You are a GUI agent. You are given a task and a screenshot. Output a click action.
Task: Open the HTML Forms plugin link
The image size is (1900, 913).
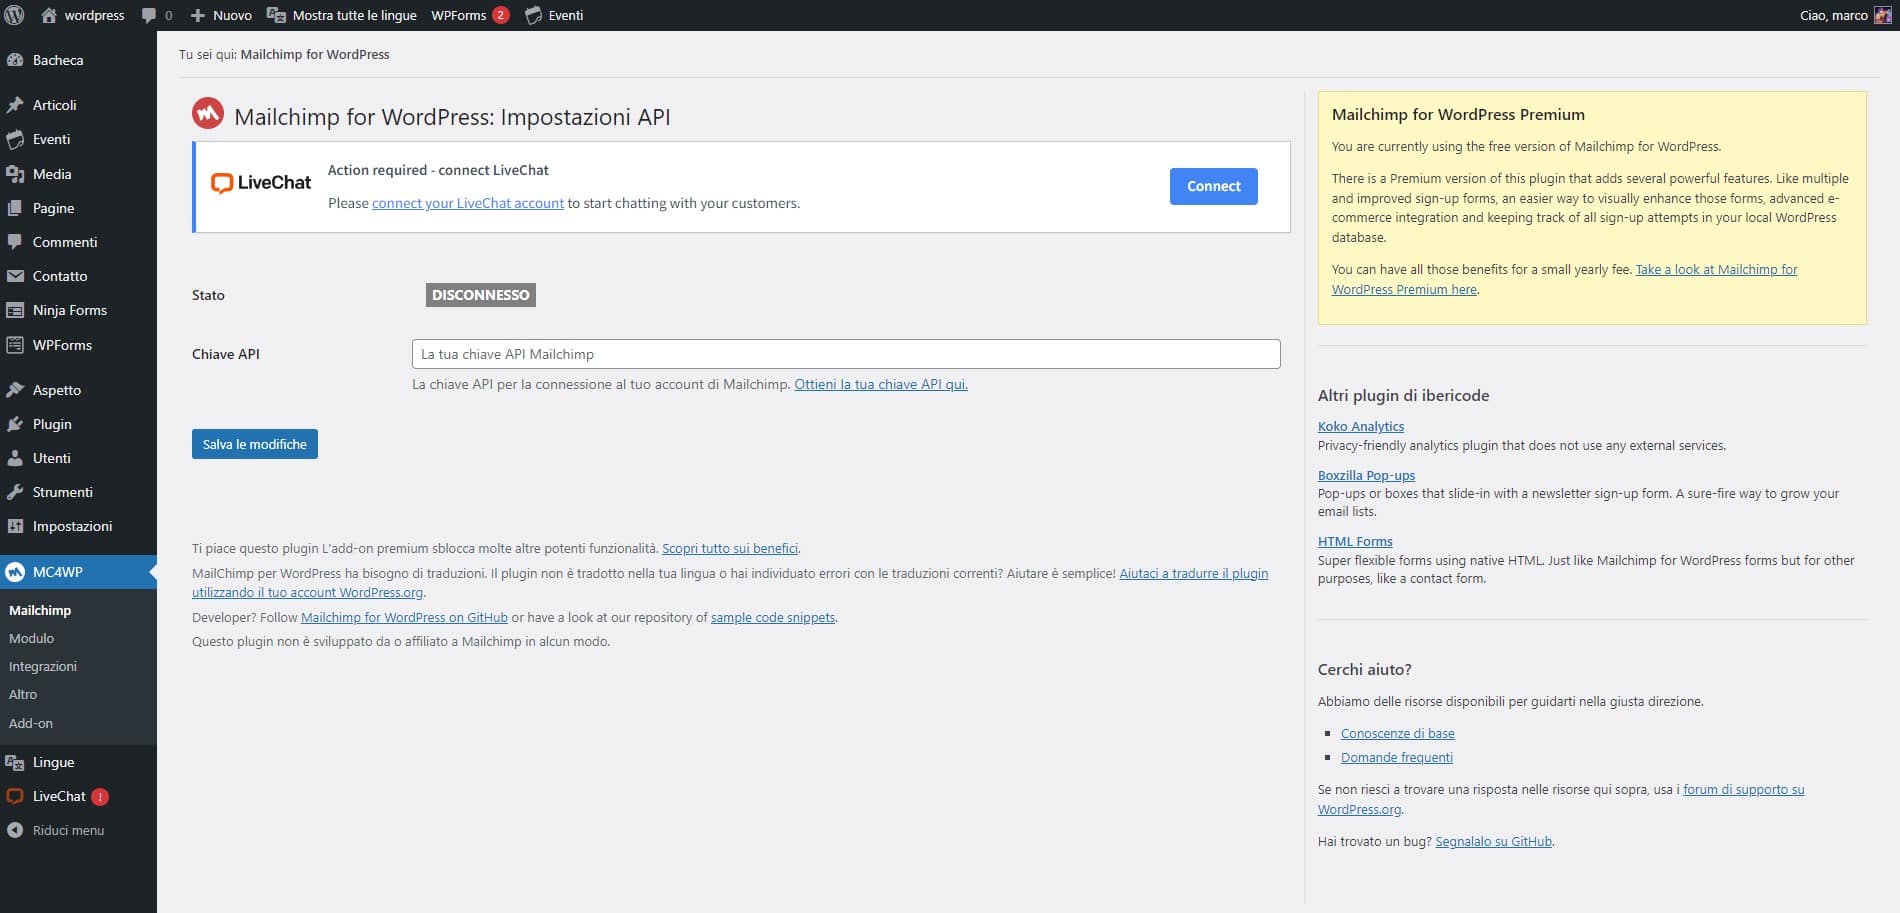1355,541
